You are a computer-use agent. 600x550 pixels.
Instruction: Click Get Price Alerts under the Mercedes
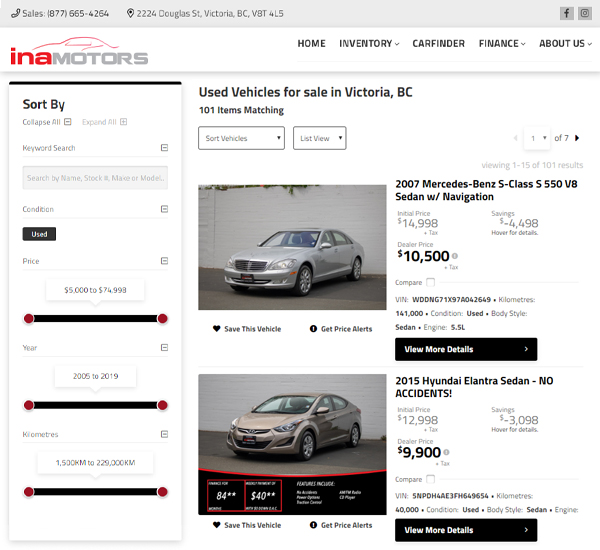347,329
